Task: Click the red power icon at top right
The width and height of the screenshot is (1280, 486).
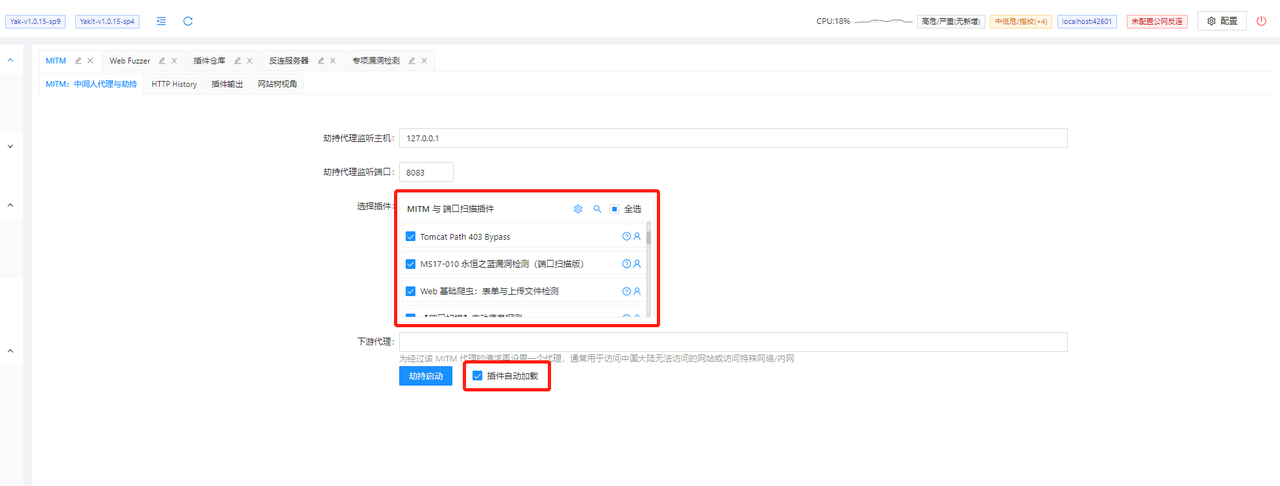Action: coord(1261,21)
